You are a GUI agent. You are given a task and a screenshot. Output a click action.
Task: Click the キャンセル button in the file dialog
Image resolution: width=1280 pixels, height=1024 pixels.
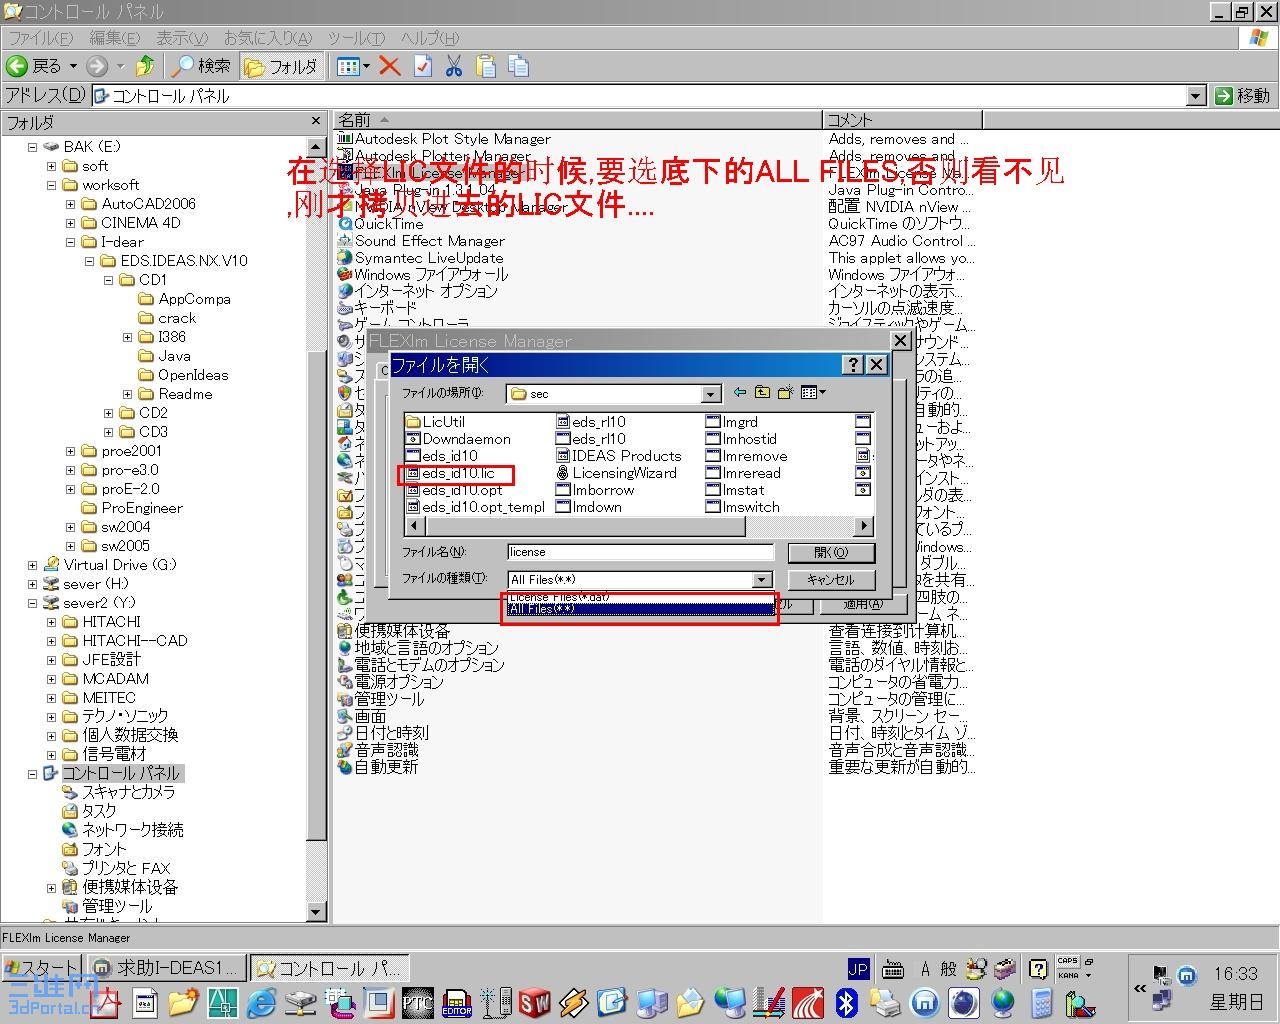pos(831,580)
